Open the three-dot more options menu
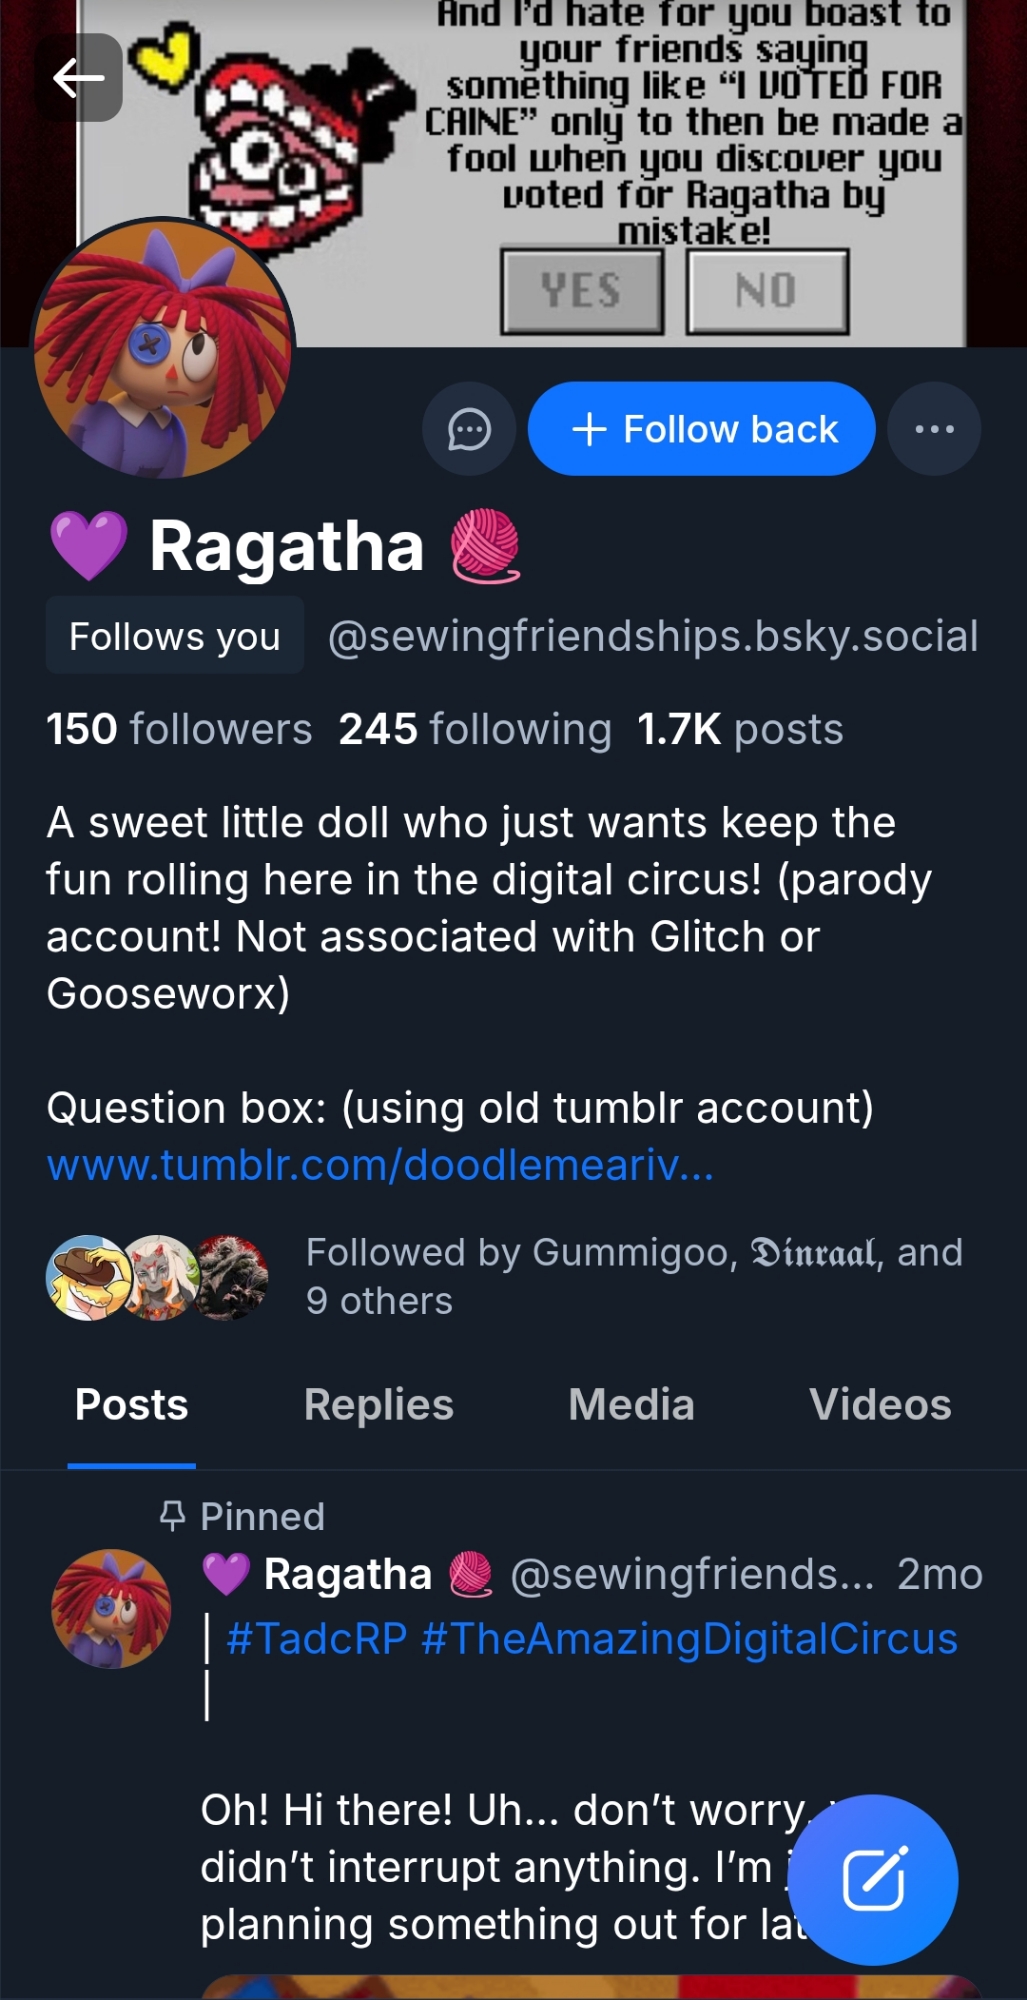The image size is (1027, 2000). (x=934, y=429)
